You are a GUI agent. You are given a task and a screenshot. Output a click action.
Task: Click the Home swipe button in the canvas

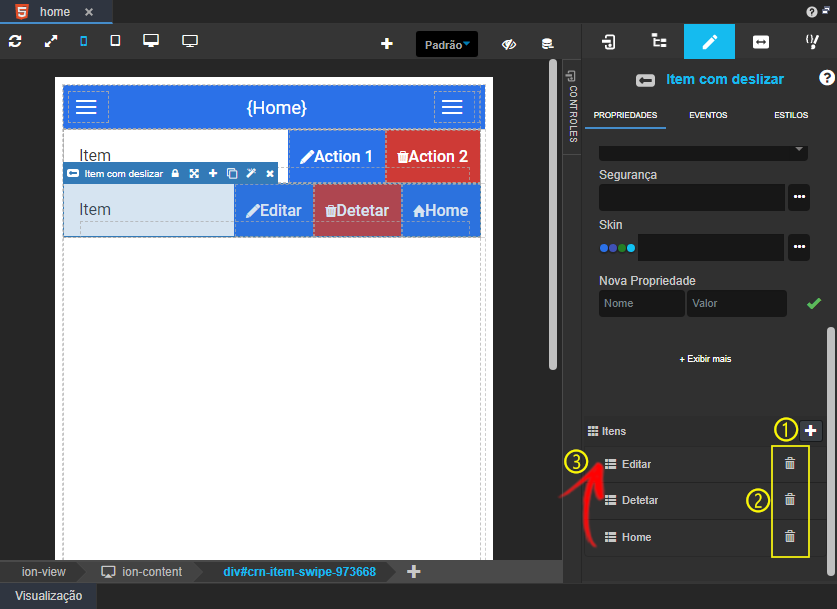[441, 210]
